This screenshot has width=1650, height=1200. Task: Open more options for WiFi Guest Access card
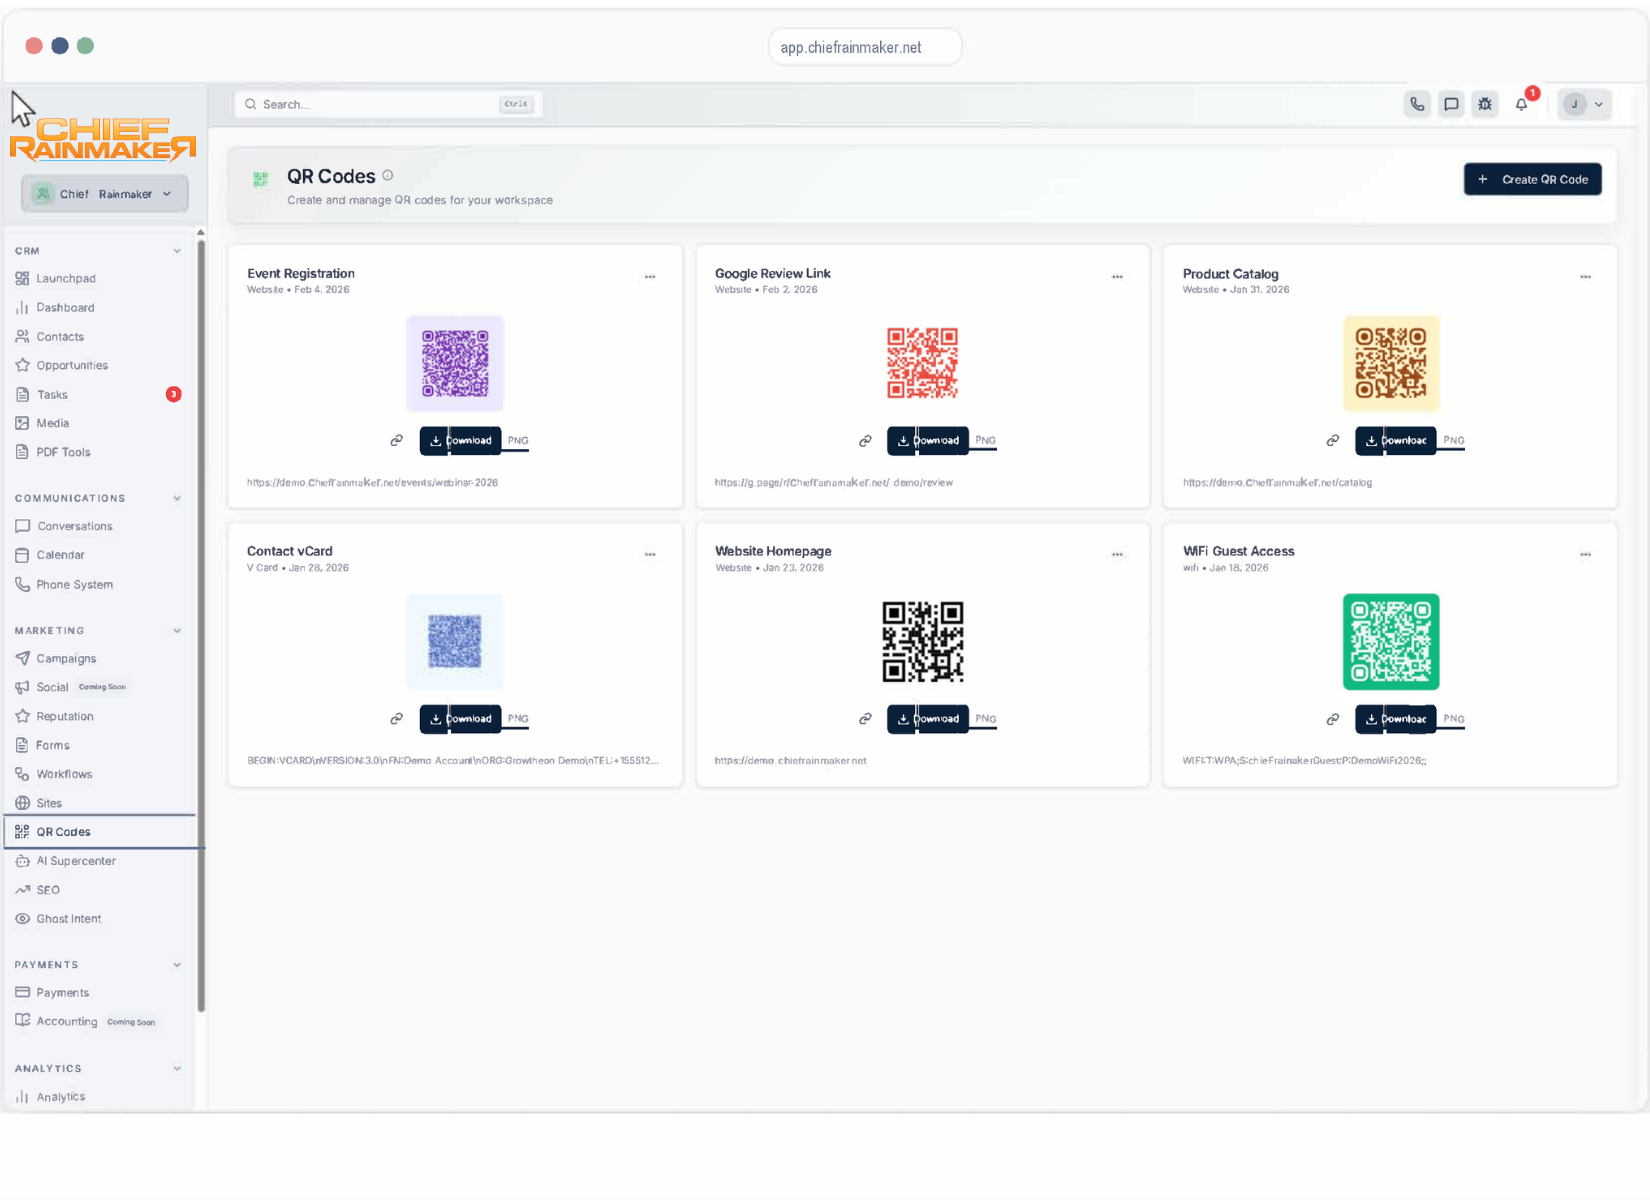(1585, 554)
